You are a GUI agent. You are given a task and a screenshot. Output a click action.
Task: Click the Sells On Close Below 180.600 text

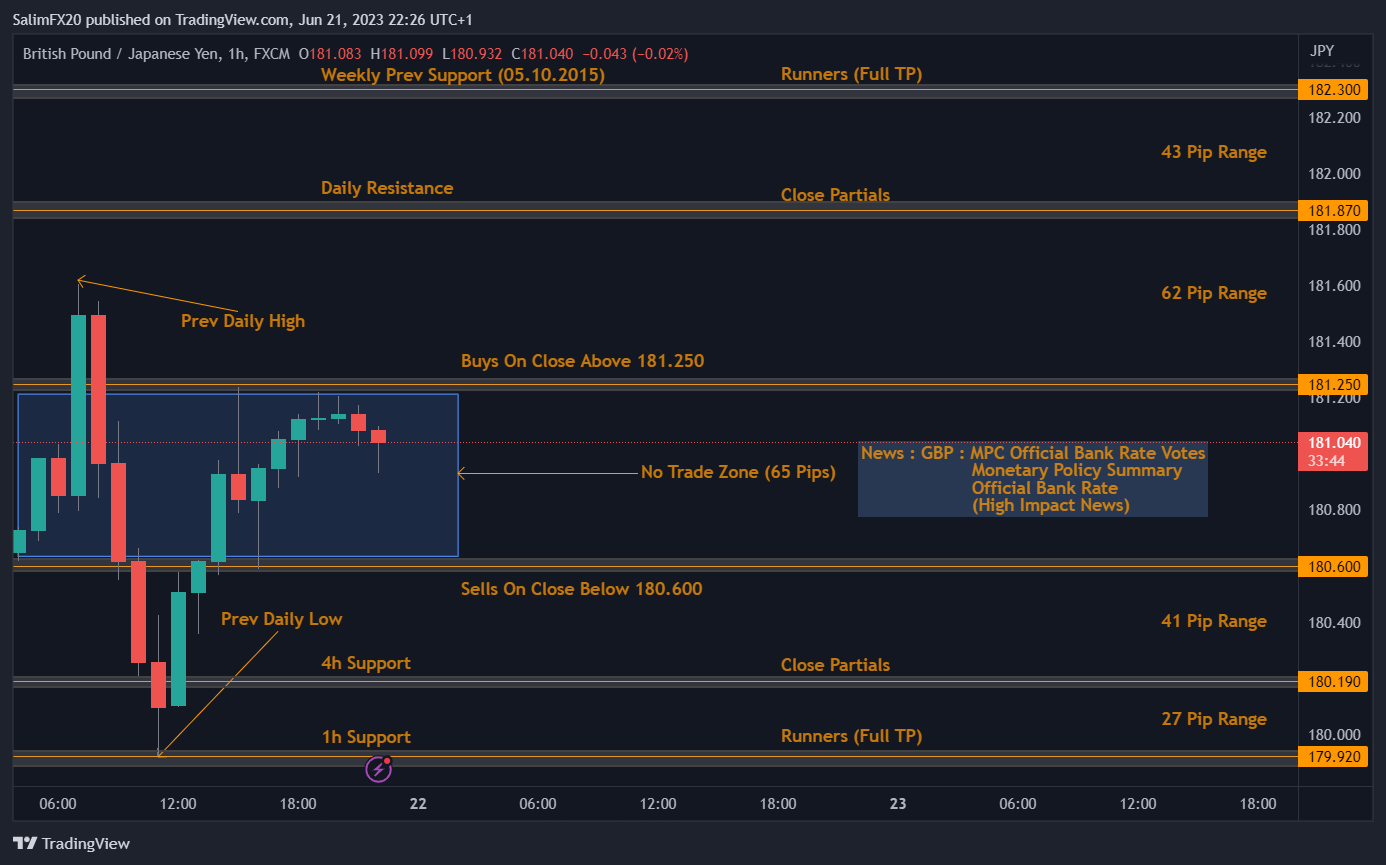[x=581, y=589]
